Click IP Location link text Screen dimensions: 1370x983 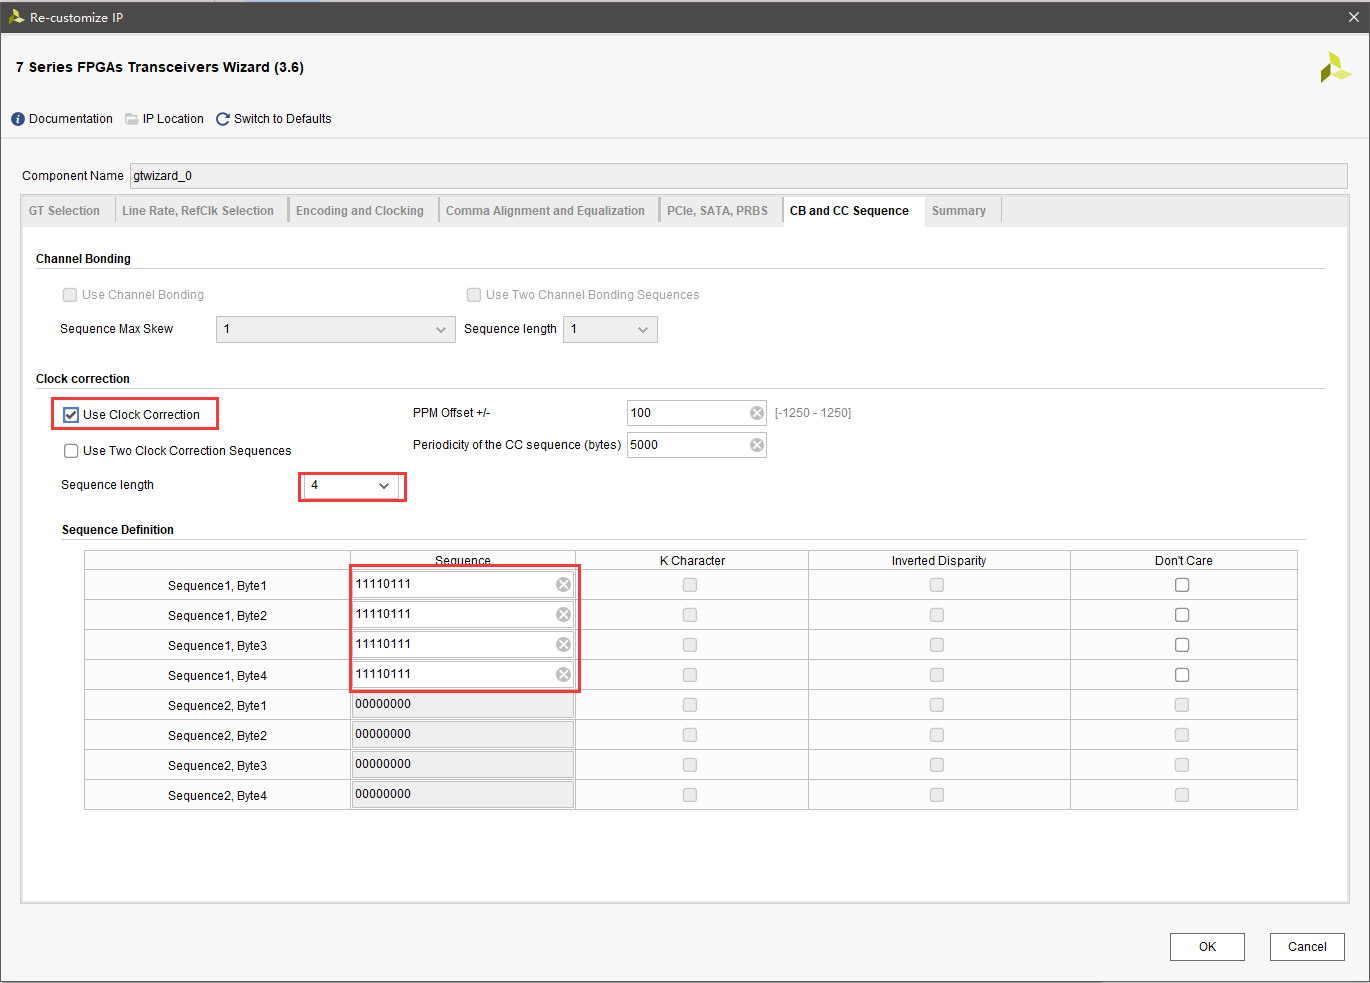[173, 119]
